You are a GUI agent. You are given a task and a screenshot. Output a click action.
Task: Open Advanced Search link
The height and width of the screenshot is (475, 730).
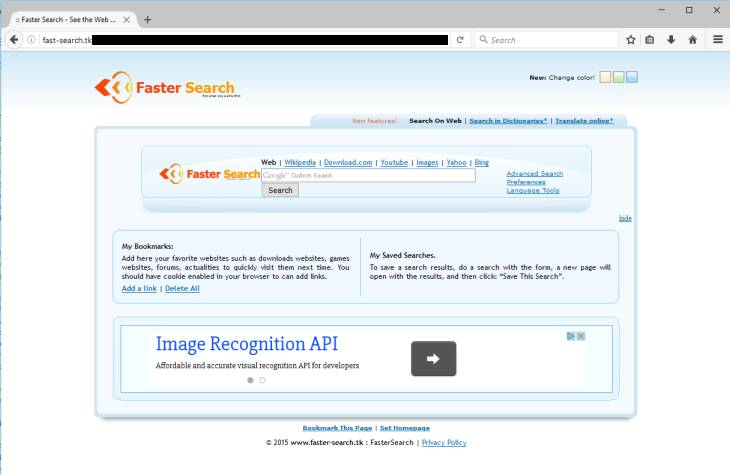click(x=534, y=174)
